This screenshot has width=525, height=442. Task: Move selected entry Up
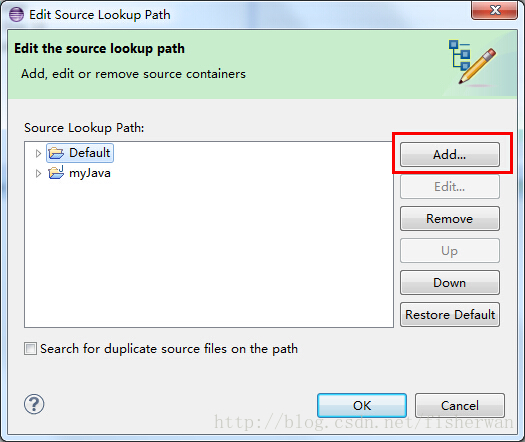pos(450,250)
